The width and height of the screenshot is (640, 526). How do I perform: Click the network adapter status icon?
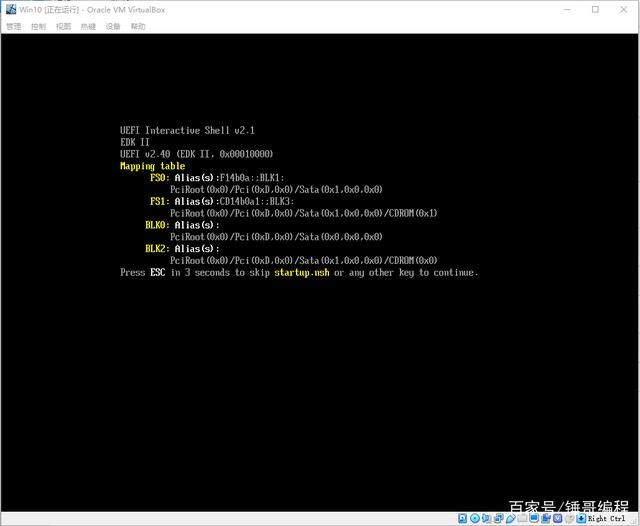pos(498,518)
